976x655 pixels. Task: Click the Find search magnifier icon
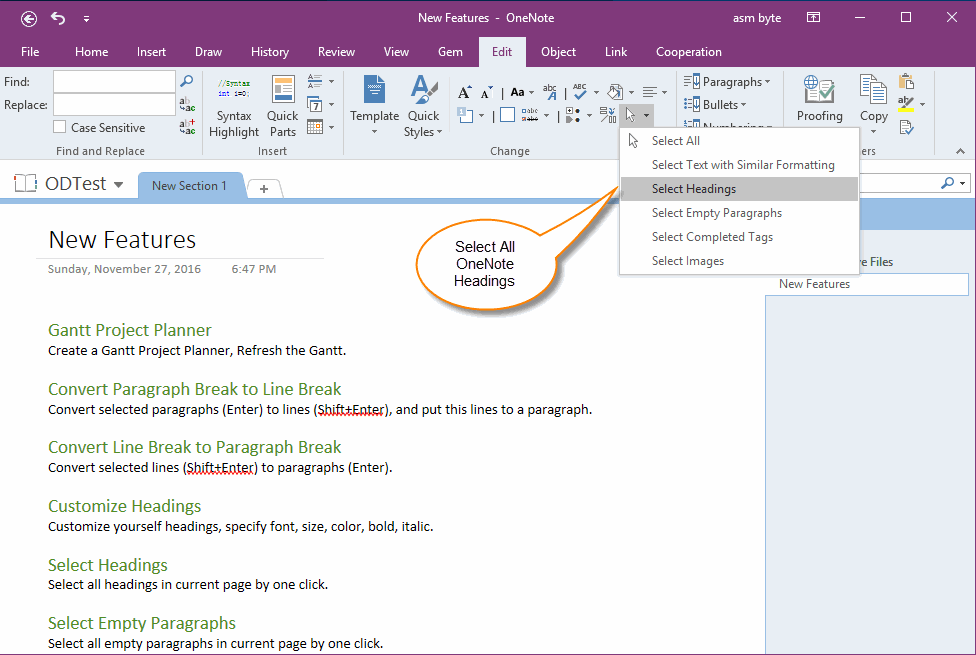[186, 81]
